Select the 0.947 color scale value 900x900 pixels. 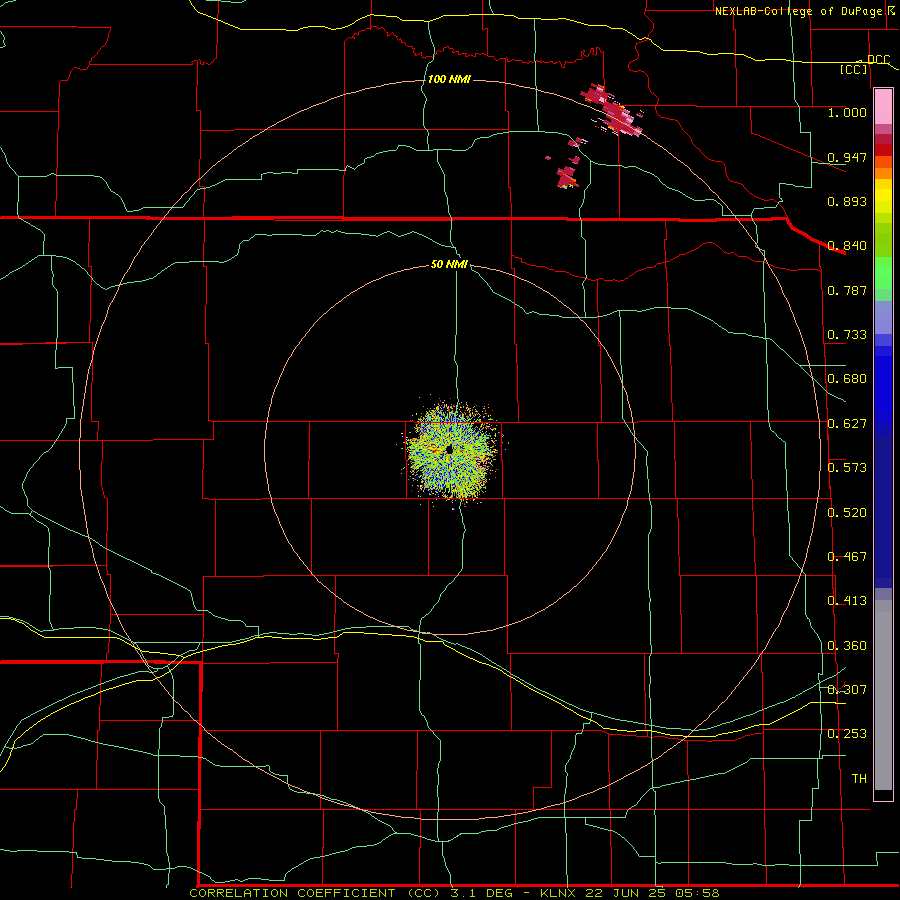point(847,157)
